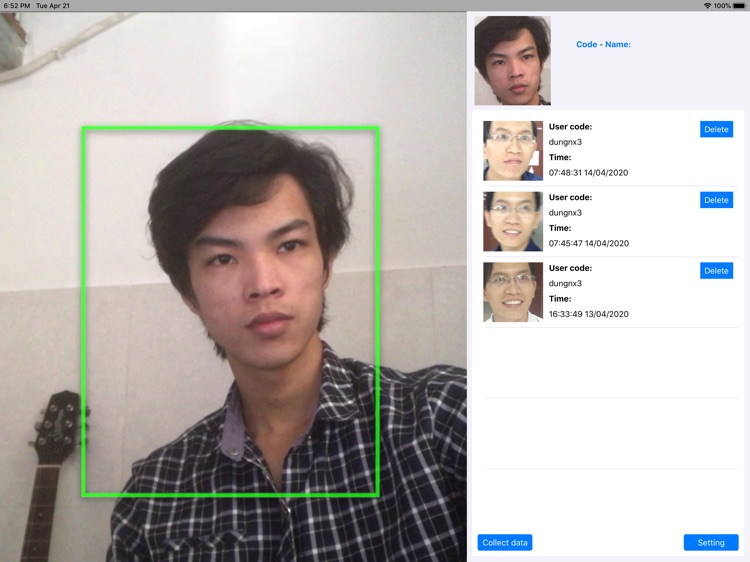Tap the battery icon in status bar

739,6
